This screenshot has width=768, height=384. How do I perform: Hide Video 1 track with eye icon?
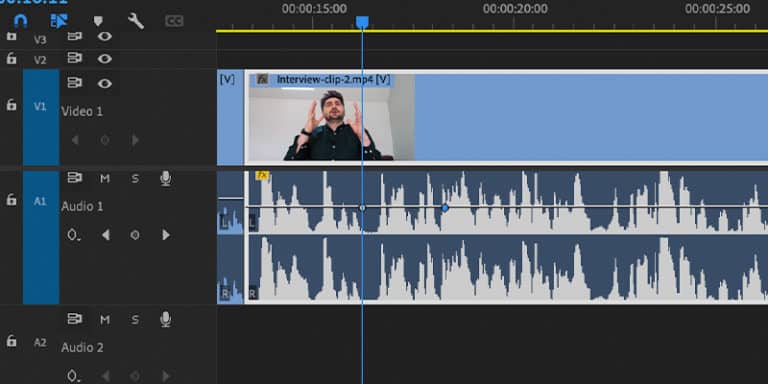104,83
